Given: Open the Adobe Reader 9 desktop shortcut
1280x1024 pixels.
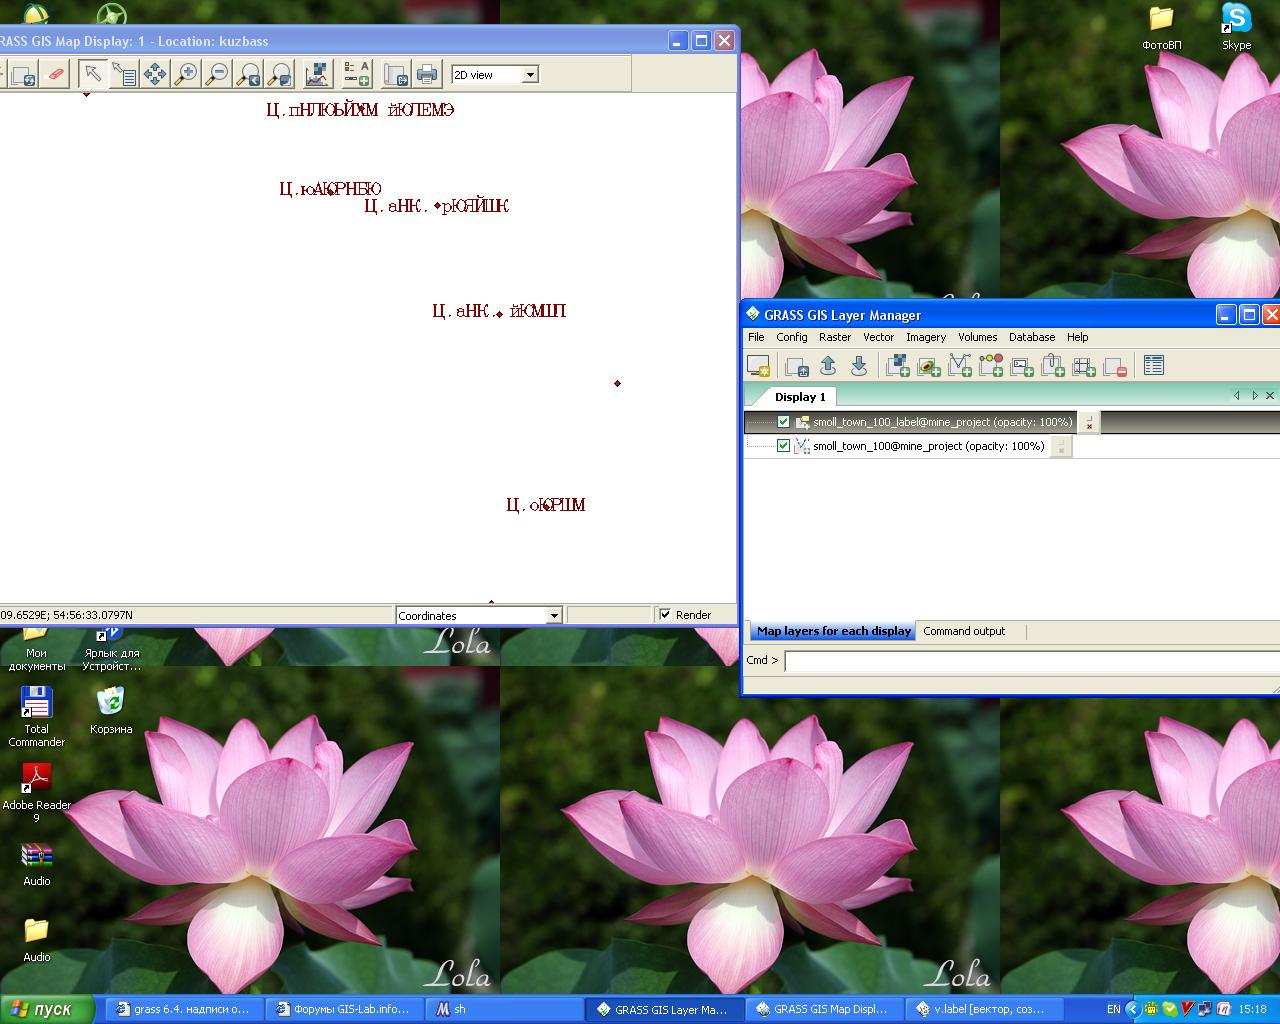Looking at the screenshot, I should point(37,793).
